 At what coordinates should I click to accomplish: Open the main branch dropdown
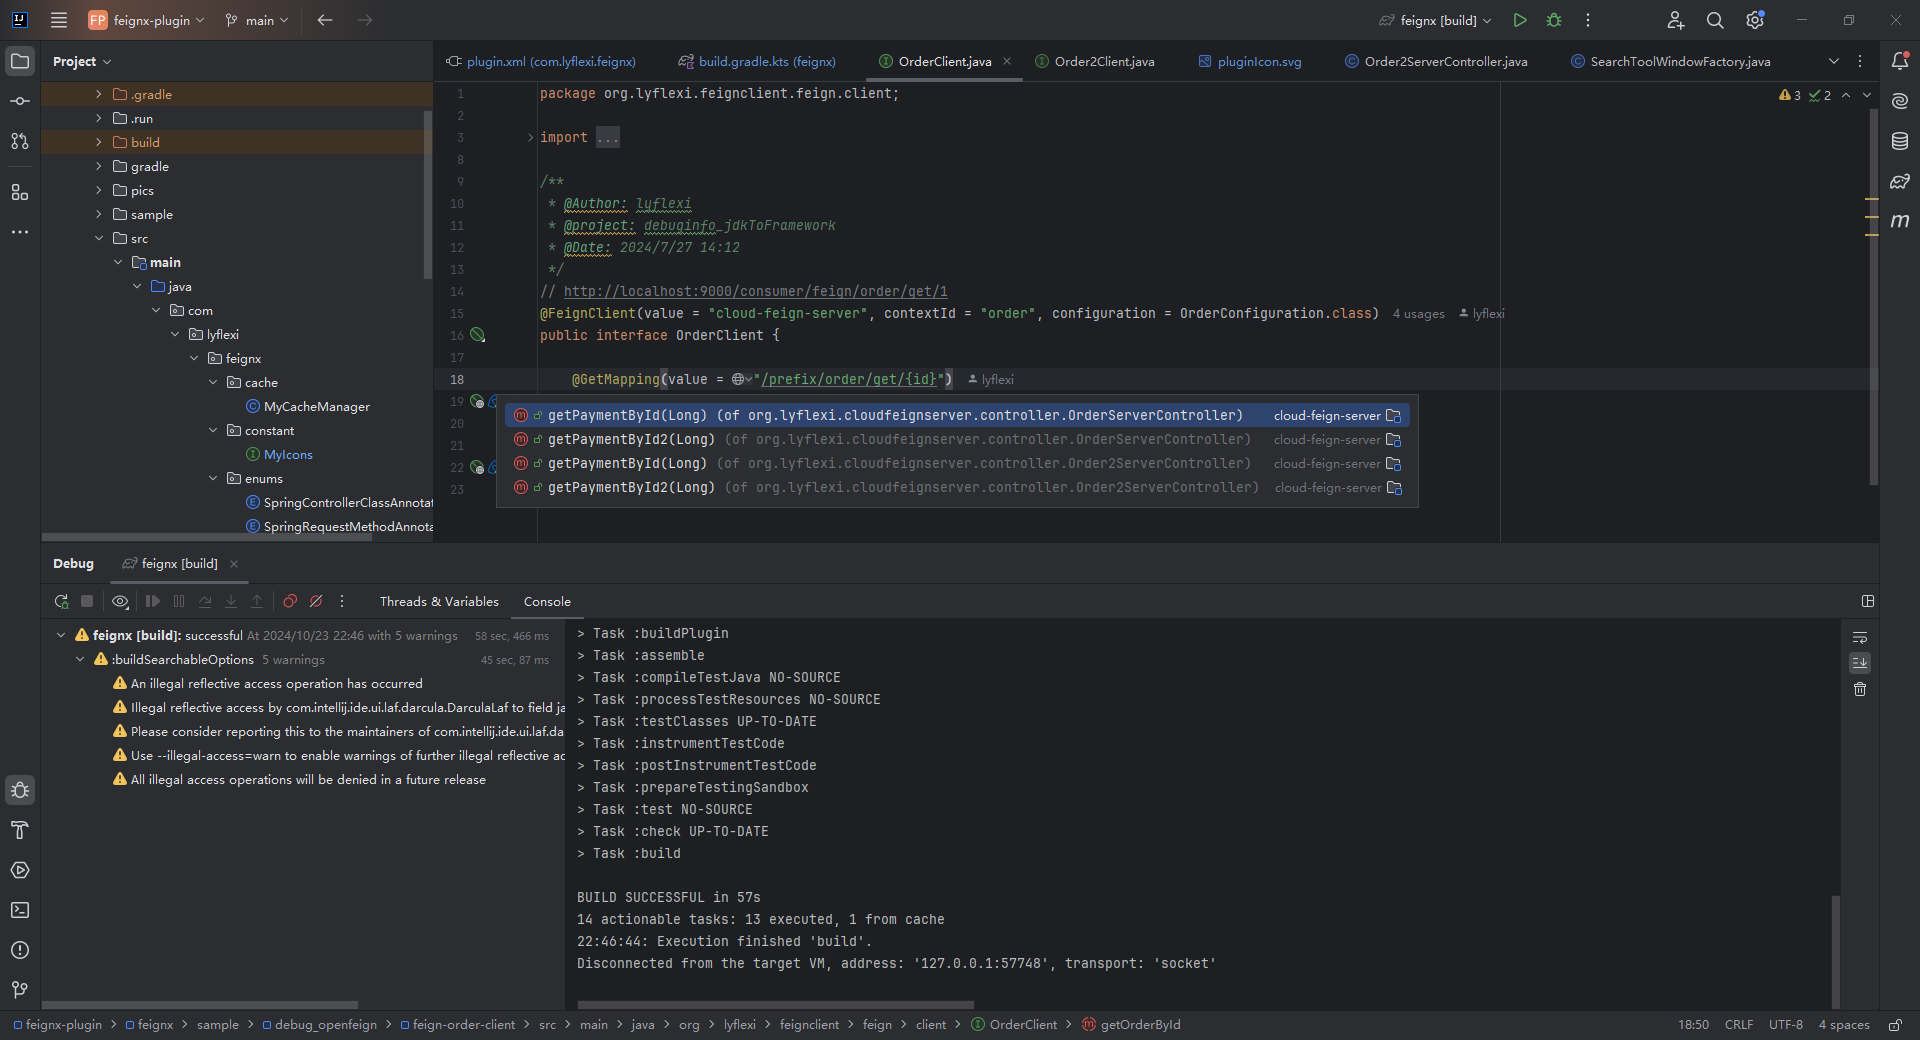tap(258, 20)
